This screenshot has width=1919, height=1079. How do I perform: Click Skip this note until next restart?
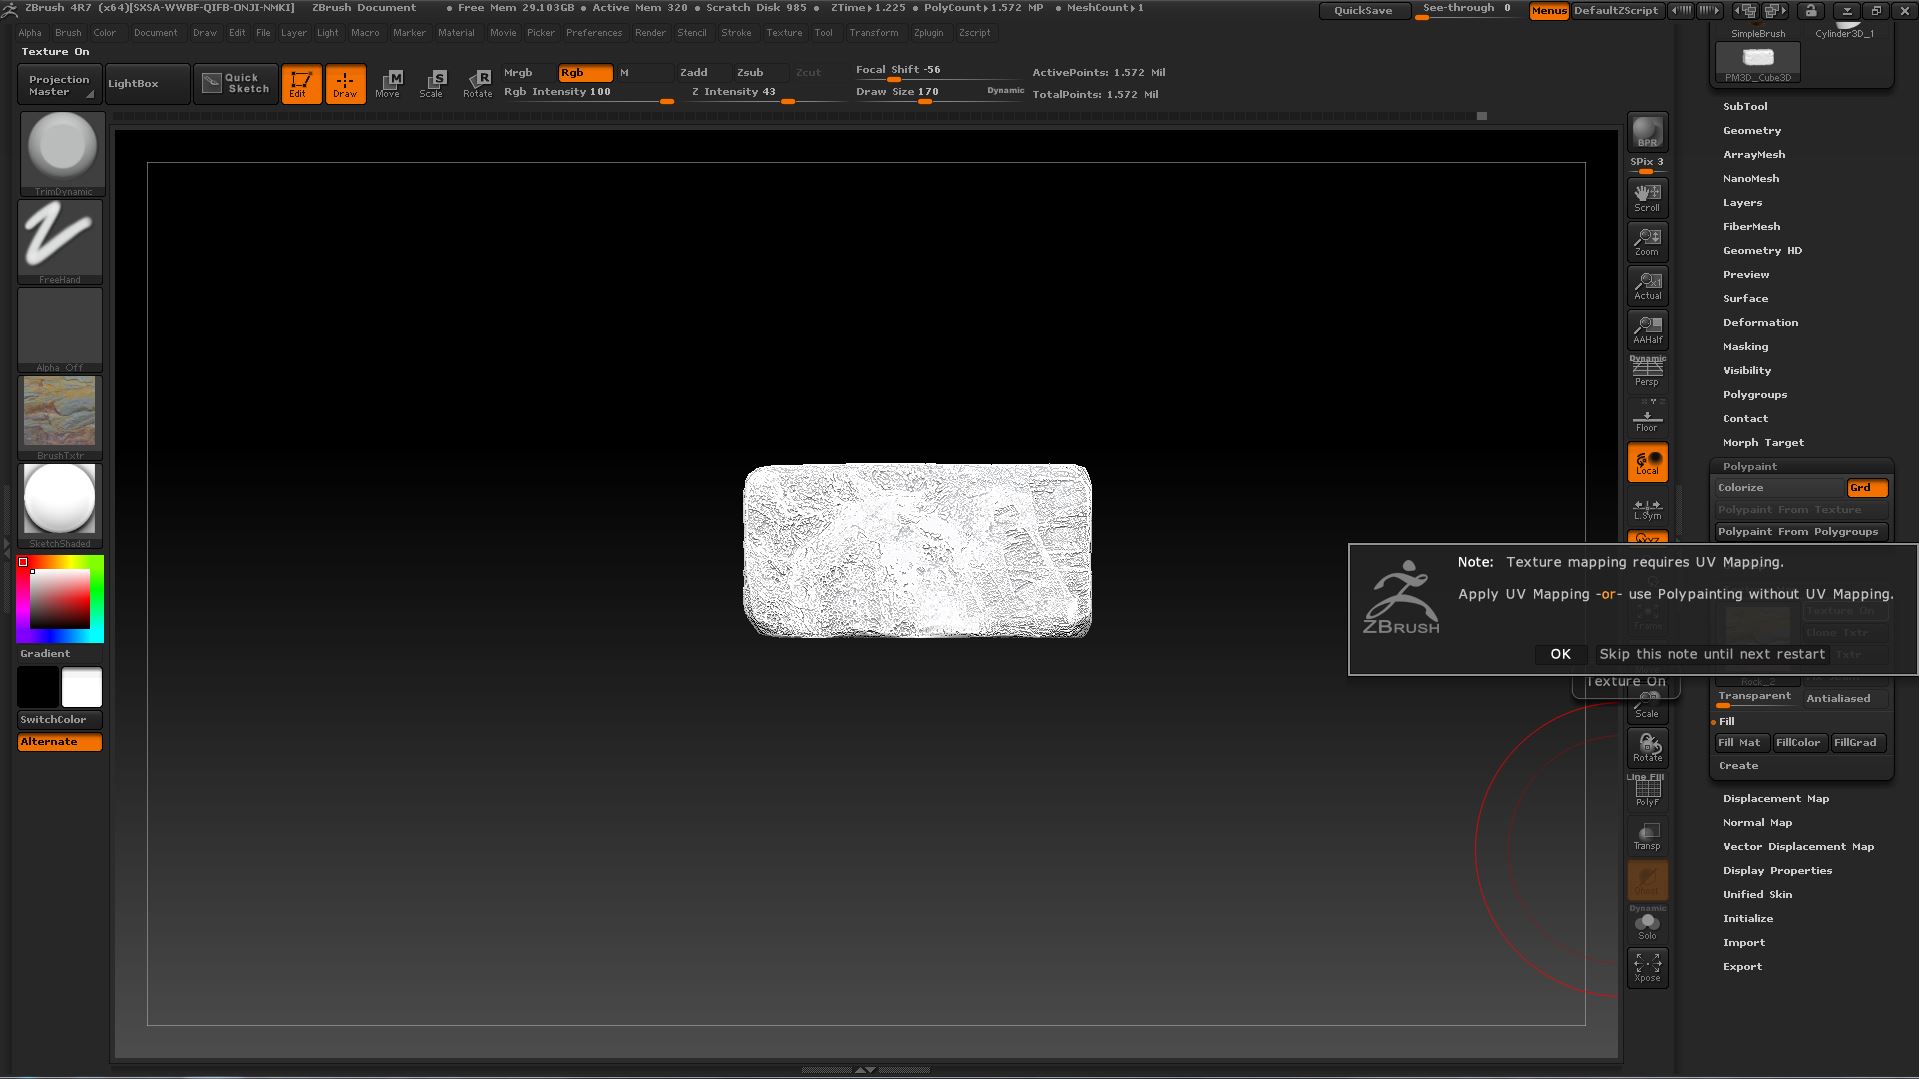click(x=1712, y=654)
